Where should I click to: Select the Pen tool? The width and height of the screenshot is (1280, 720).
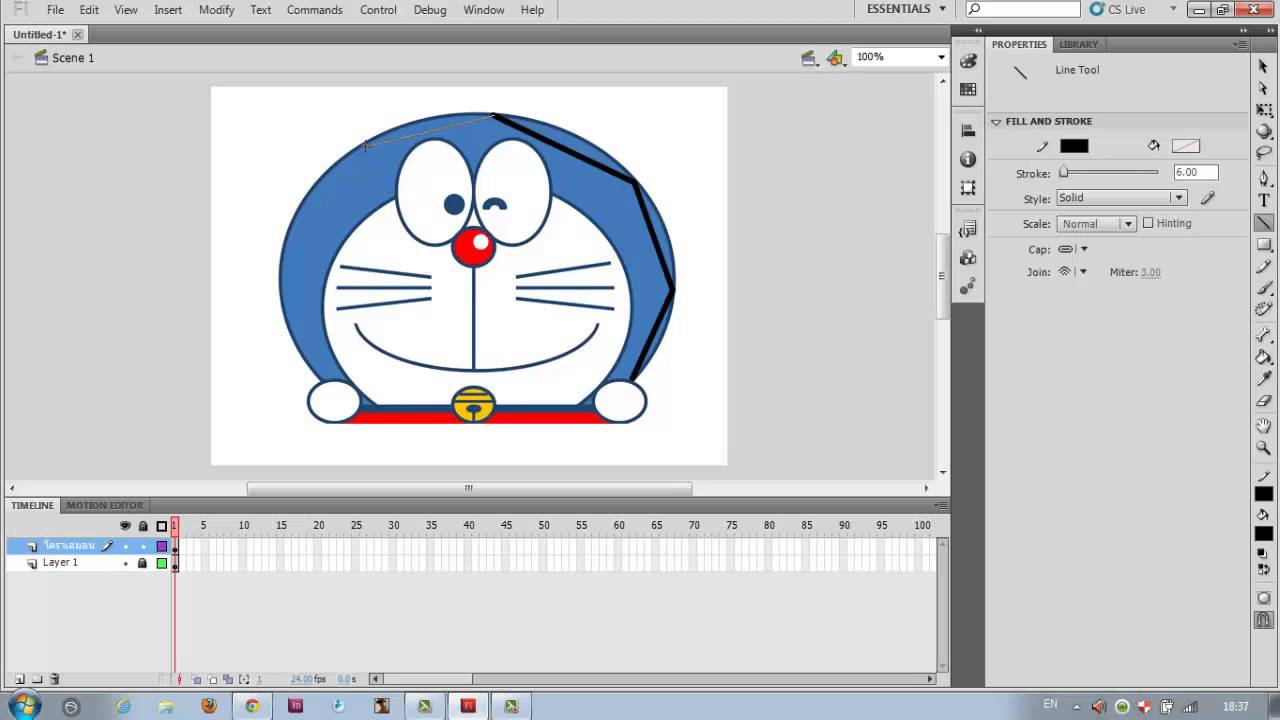point(1264,179)
